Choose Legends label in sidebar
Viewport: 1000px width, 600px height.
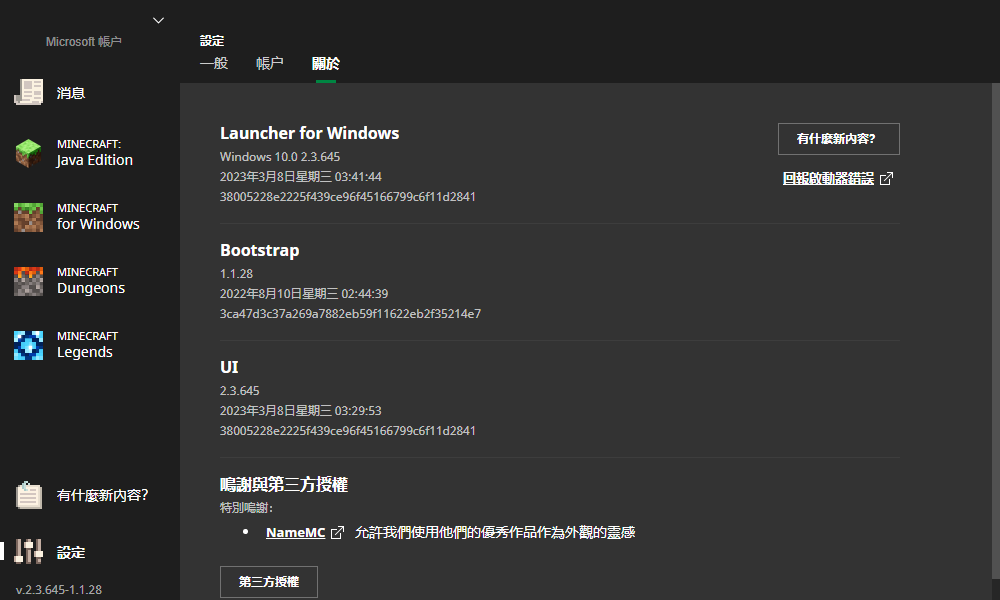point(85,352)
